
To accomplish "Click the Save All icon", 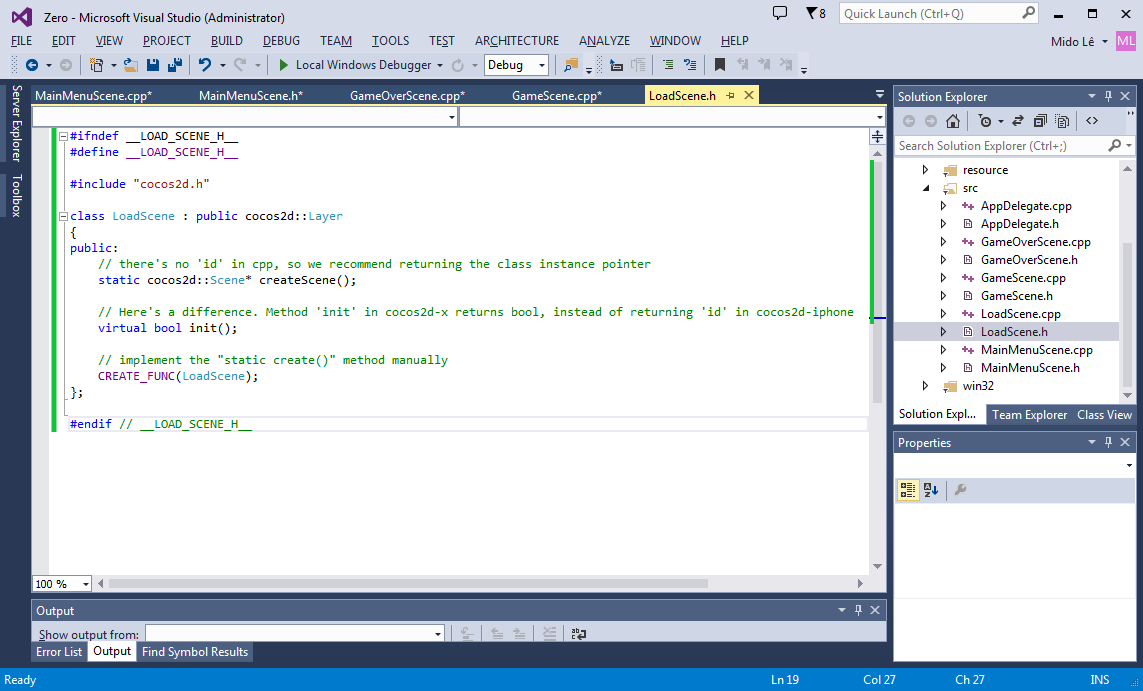I will [175, 65].
